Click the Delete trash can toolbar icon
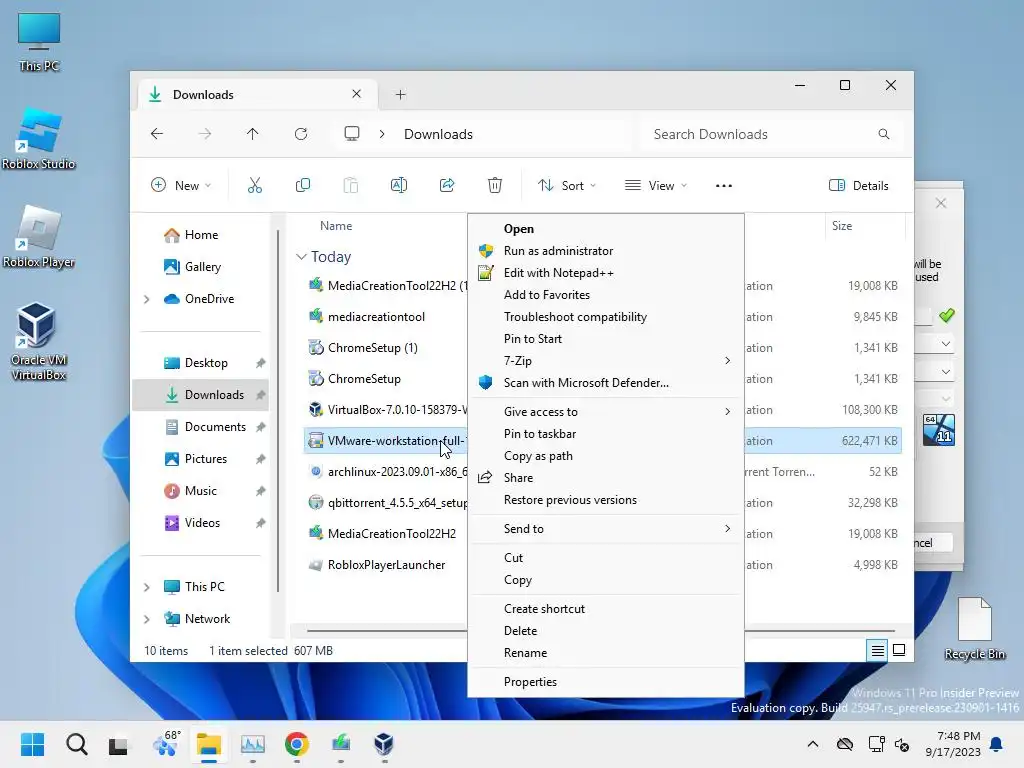Screen dimensions: 1024x768 point(495,185)
